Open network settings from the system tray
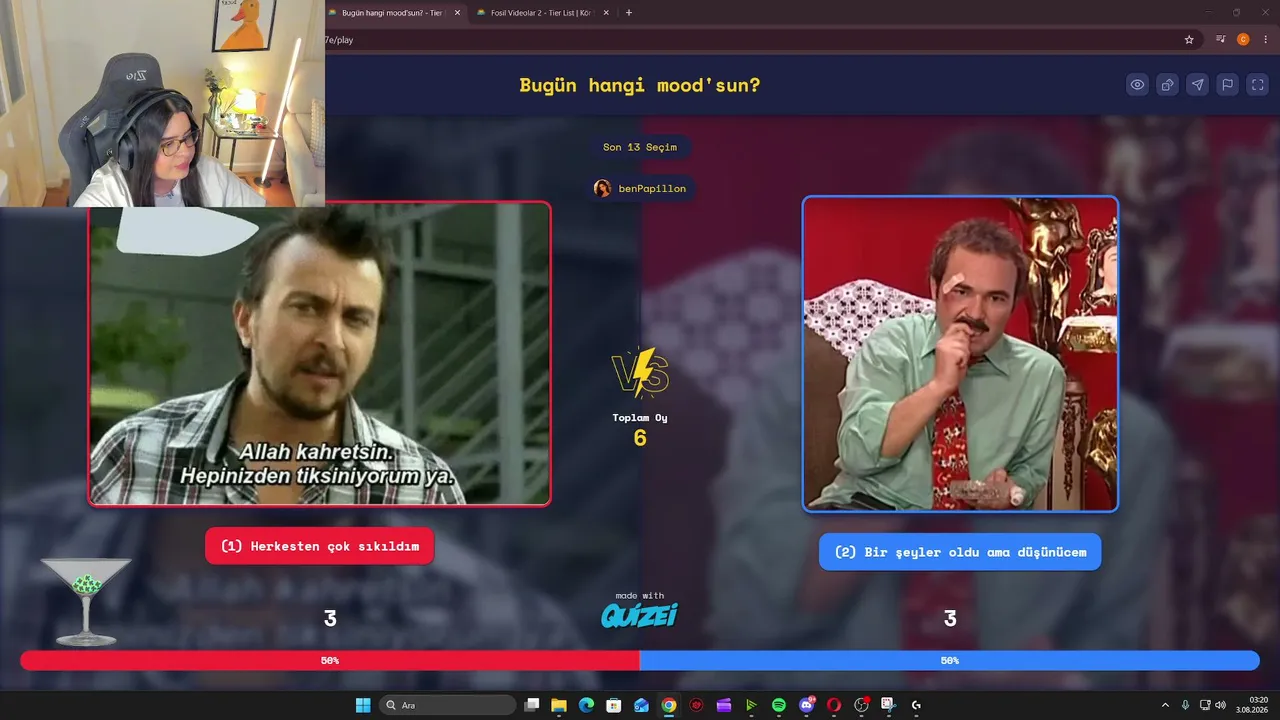Image resolution: width=1280 pixels, height=720 pixels. click(x=1205, y=705)
